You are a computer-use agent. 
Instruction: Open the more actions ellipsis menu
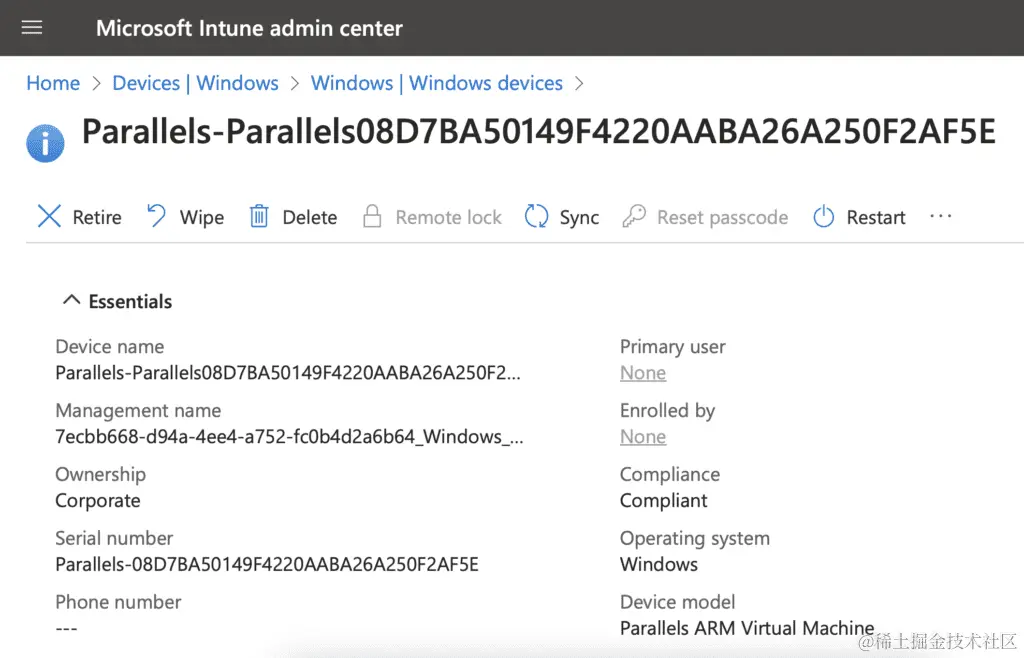940,216
